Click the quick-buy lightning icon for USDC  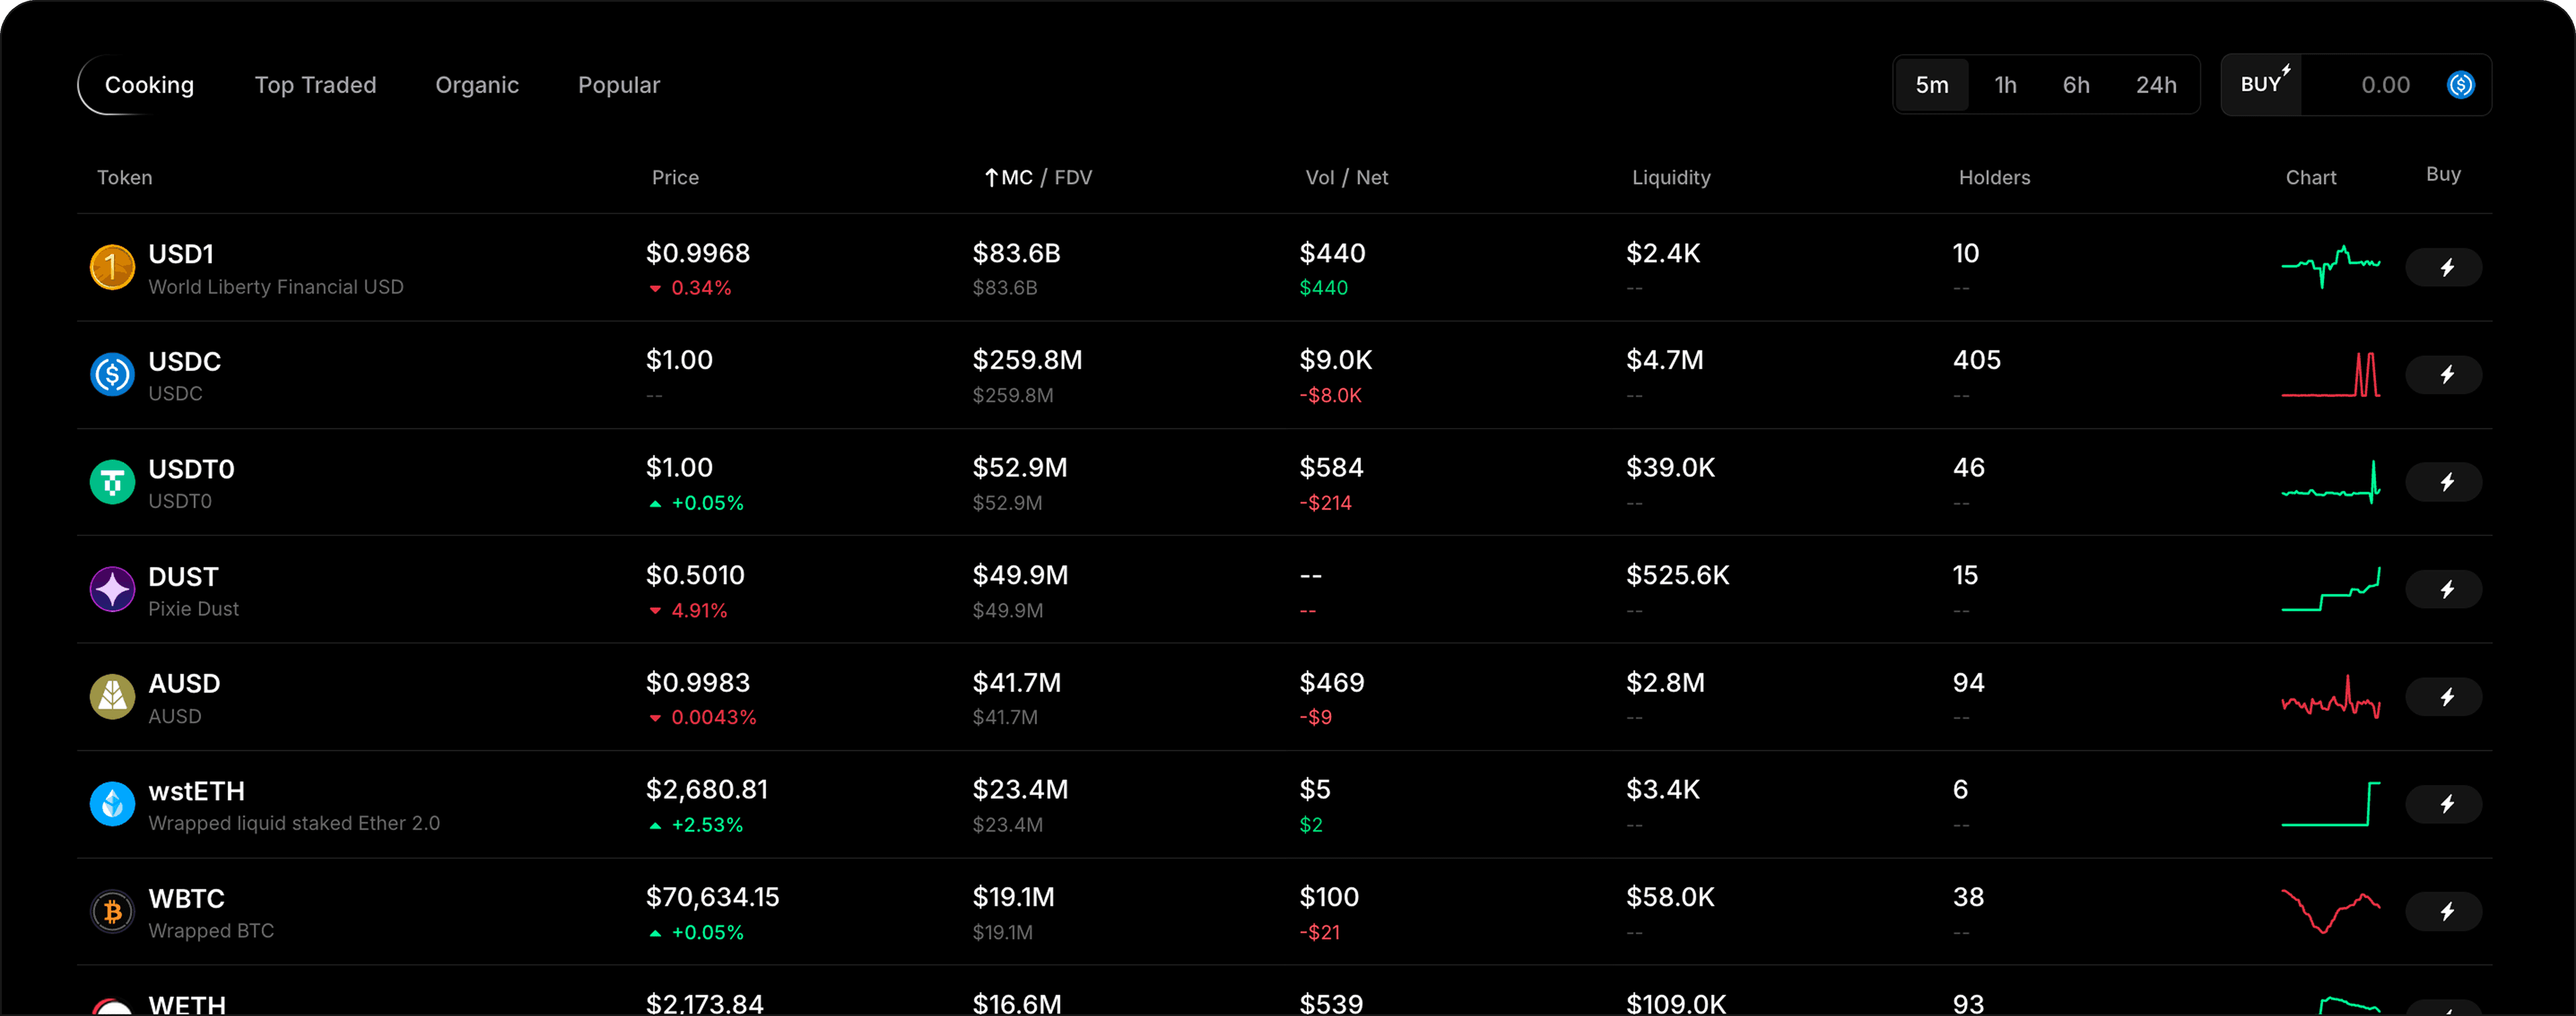pyautogui.click(x=2443, y=375)
